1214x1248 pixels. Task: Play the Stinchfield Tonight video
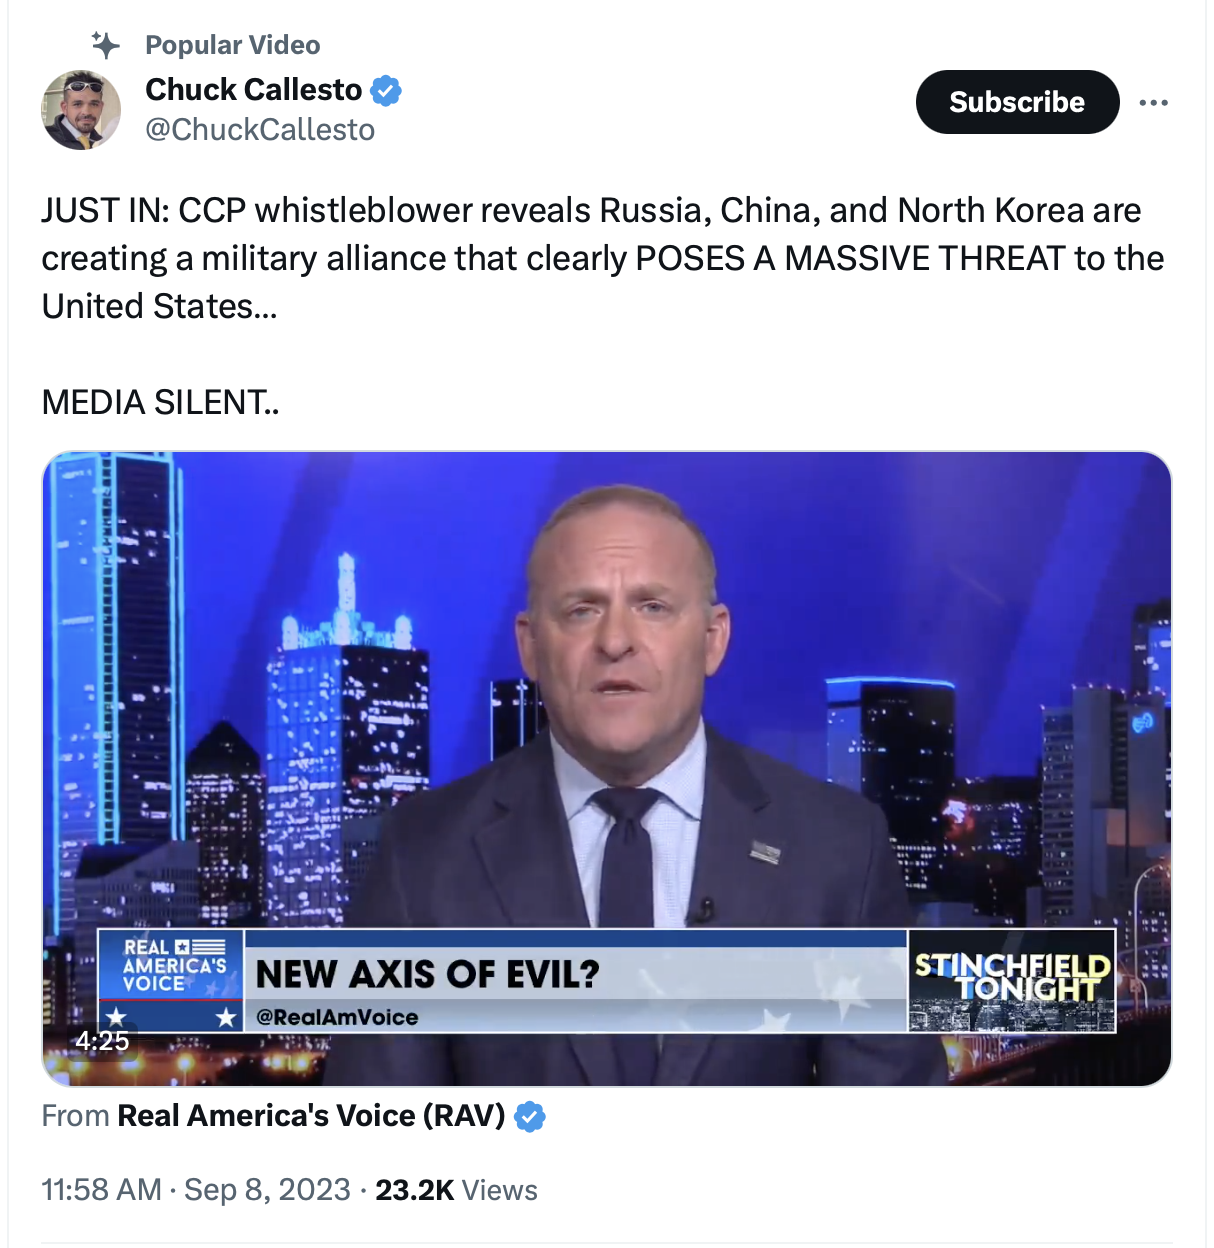[x=606, y=768]
